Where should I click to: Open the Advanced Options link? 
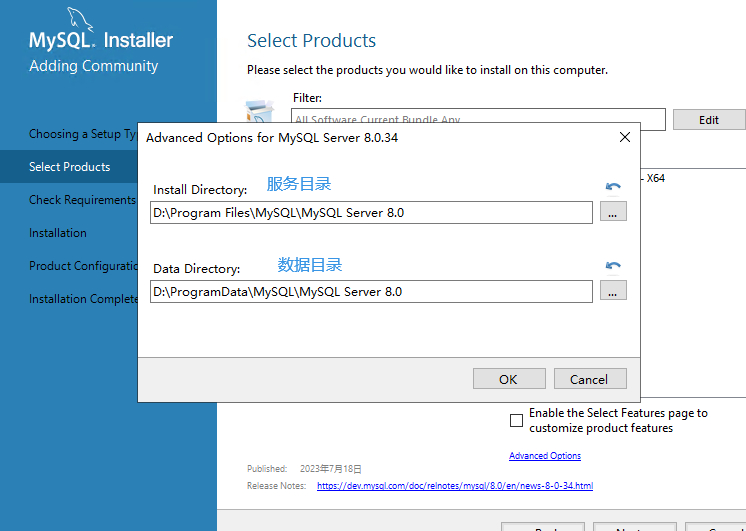(x=545, y=456)
